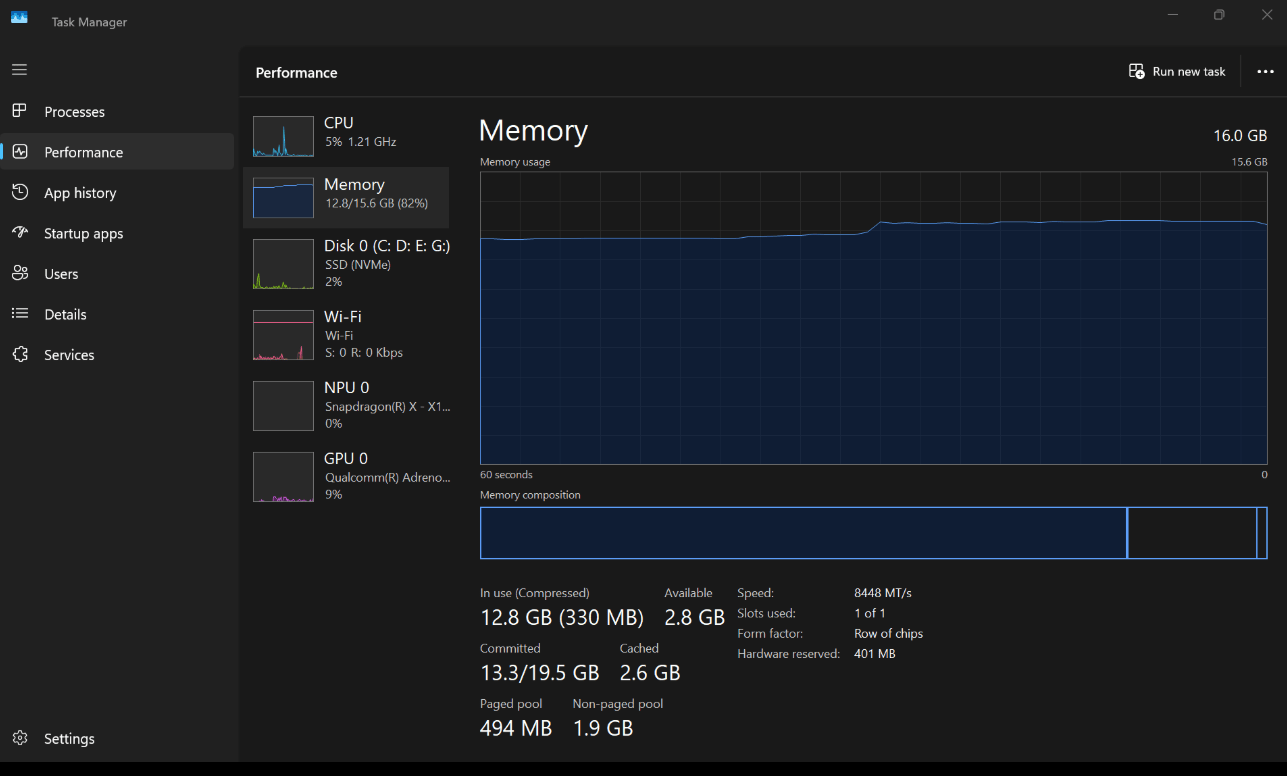
Task: Select the Wi-Fi mini graph thumbnail
Action: [x=283, y=335]
